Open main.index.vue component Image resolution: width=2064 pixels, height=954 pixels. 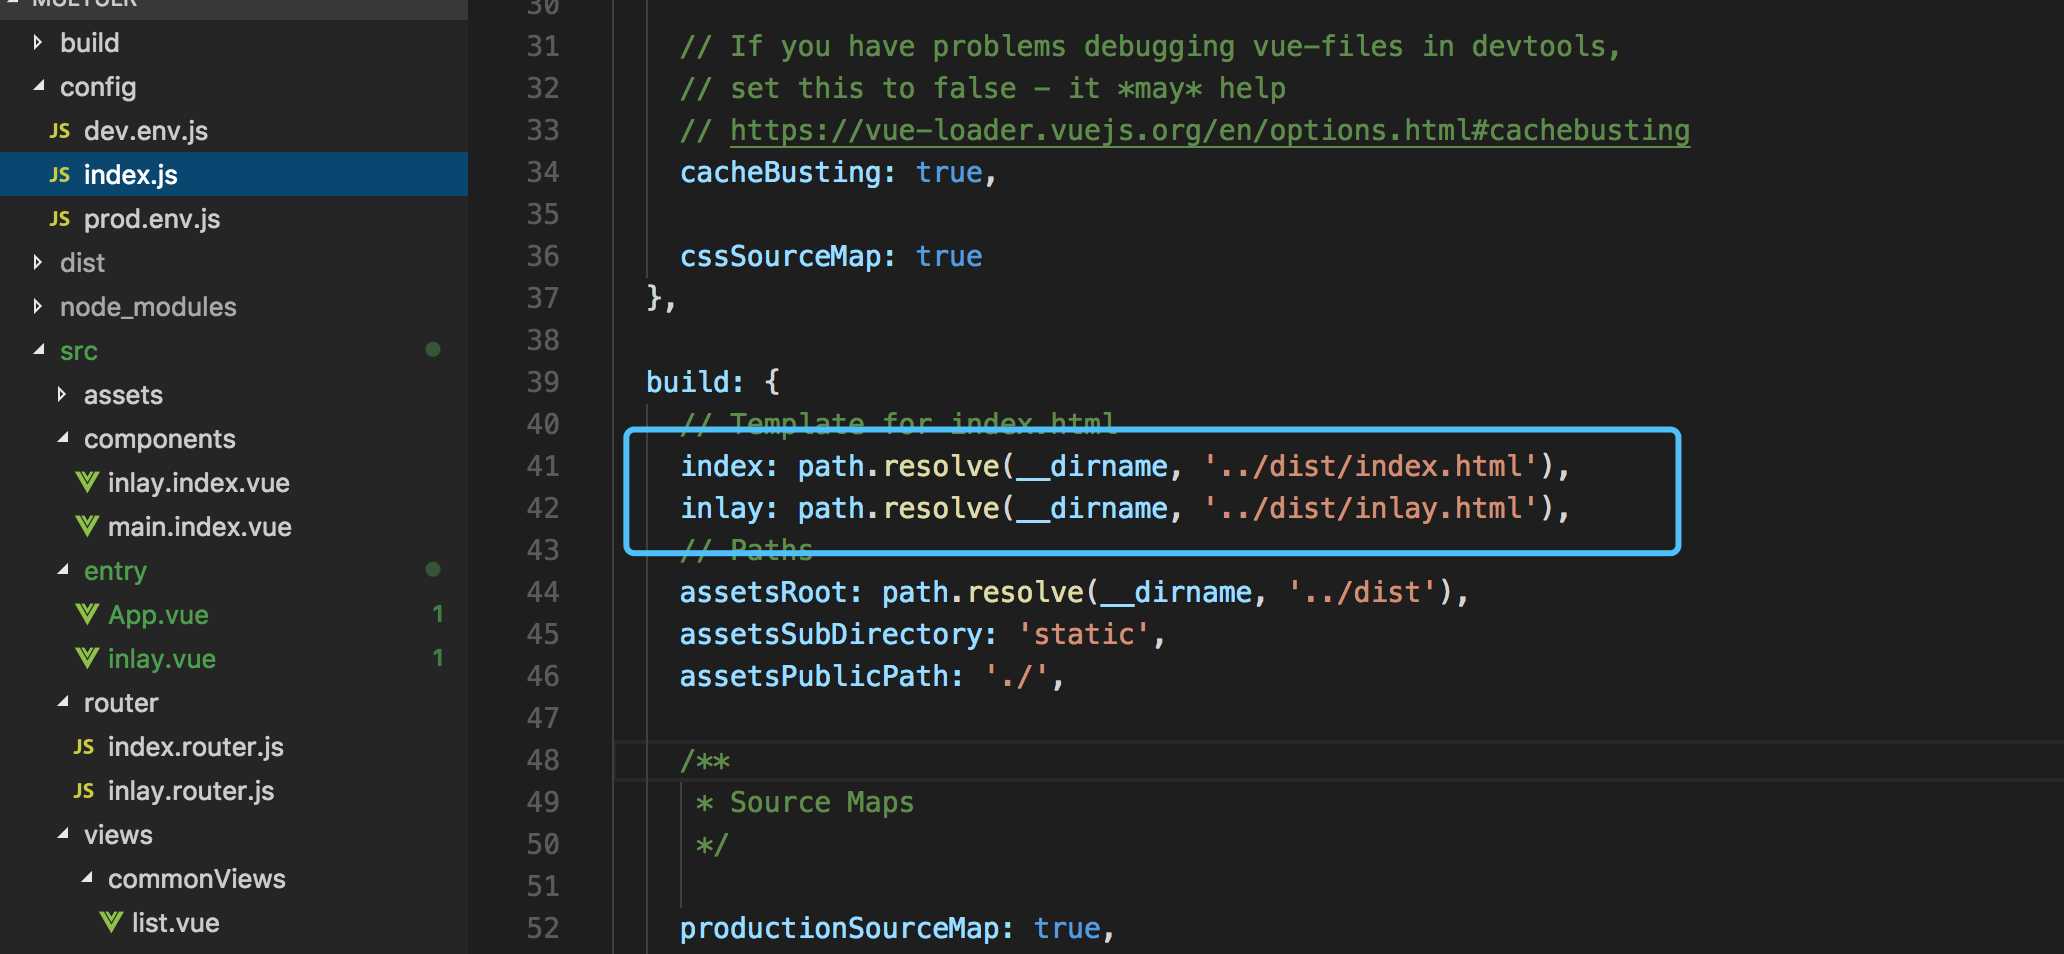200,527
